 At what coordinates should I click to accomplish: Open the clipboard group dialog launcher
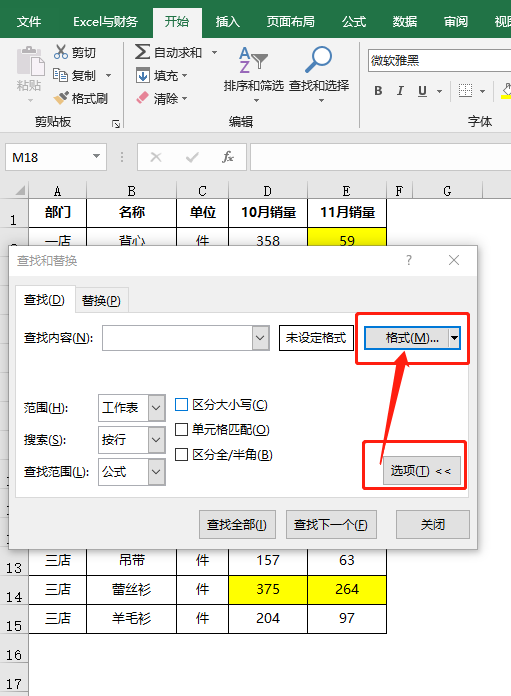coord(116,124)
